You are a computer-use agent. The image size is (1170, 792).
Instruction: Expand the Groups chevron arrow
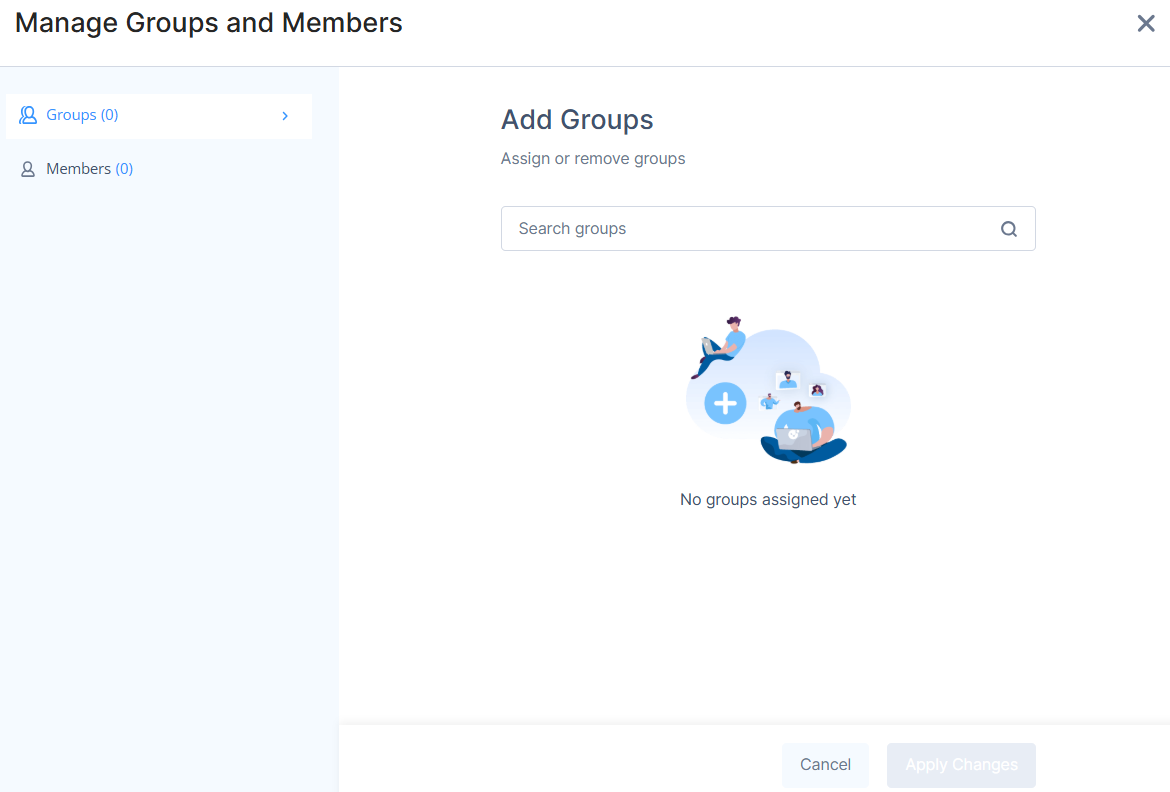[285, 116]
